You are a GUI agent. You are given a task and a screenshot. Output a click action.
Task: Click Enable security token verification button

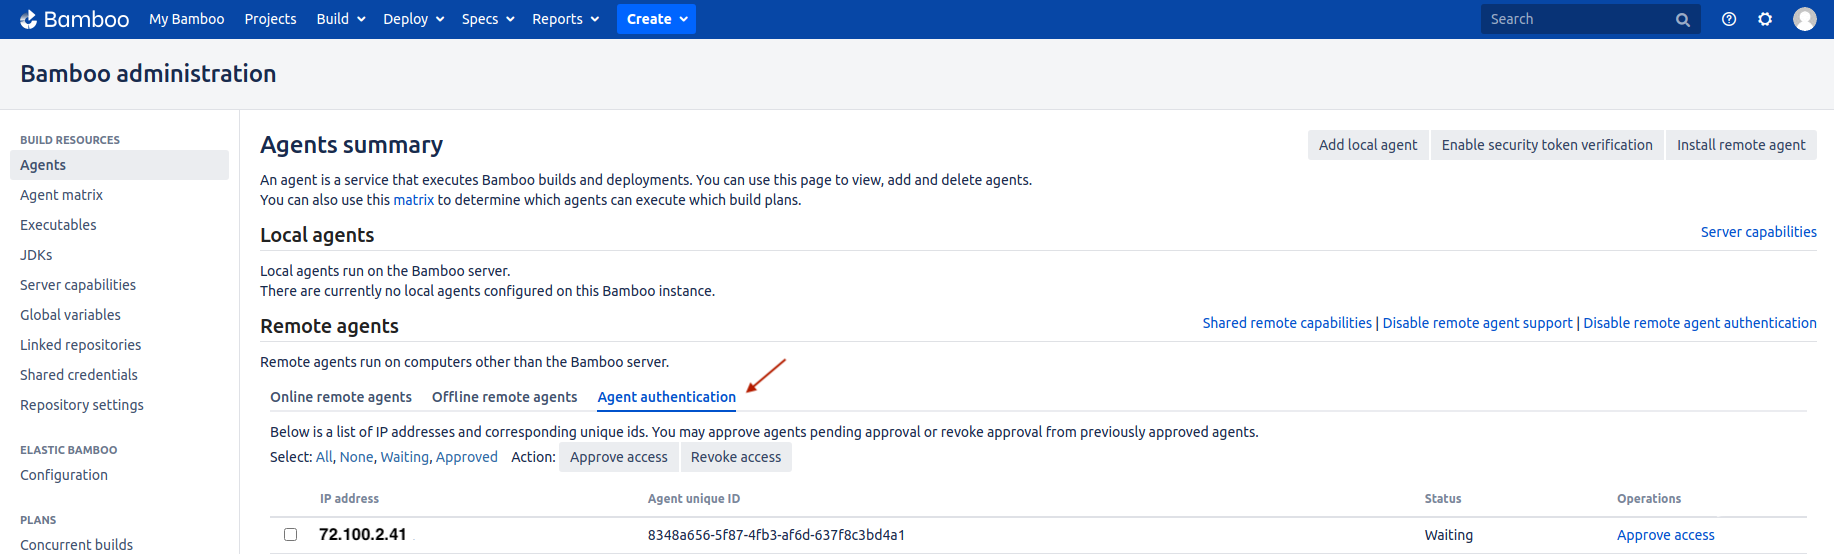click(1547, 145)
